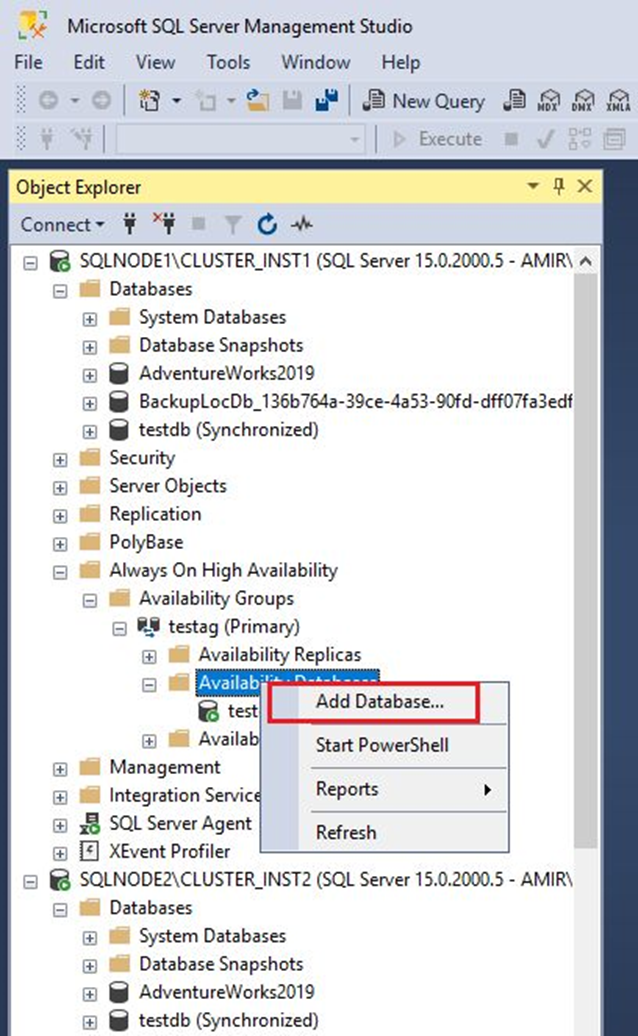This screenshot has width=638, height=1036.
Task: Open Activity Monitor icon in Object Explorer
Action: pos(301,225)
